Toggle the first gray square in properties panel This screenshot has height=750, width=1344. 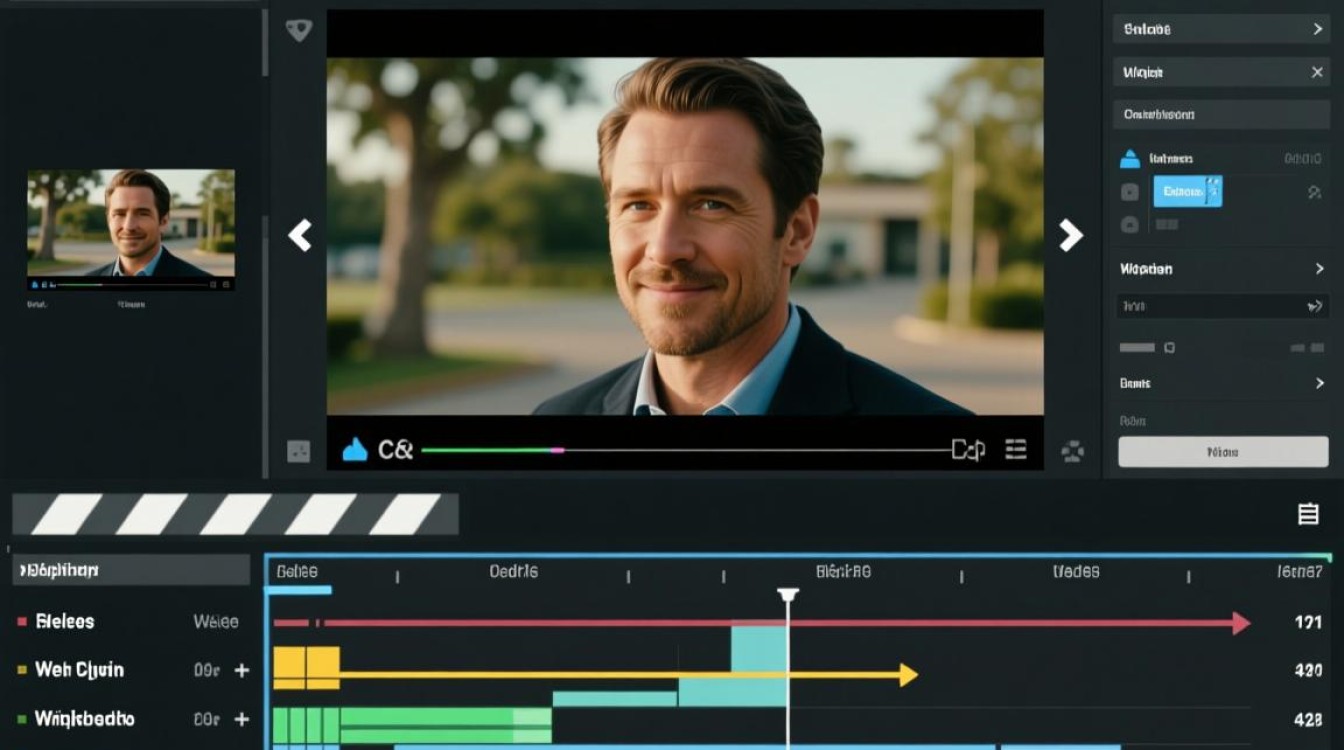[x=1129, y=192]
